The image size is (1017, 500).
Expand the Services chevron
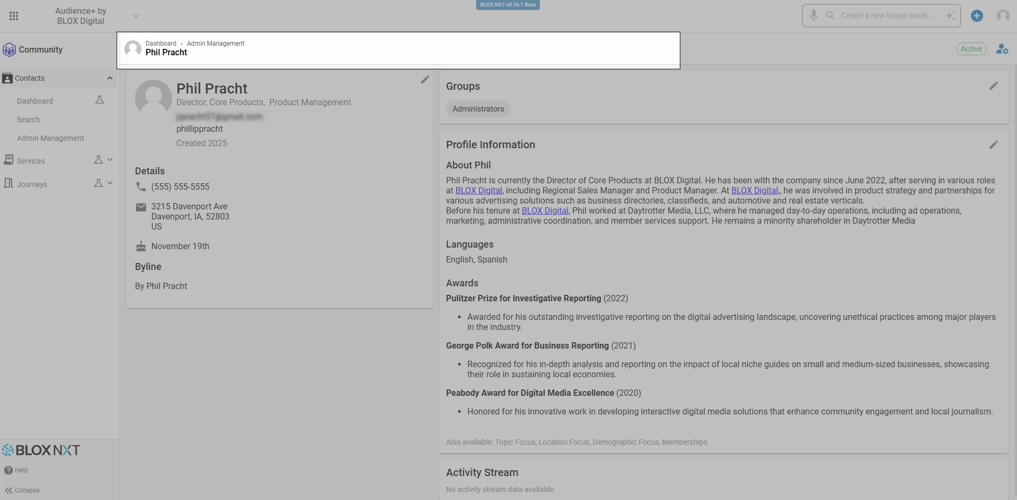click(110, 160)
